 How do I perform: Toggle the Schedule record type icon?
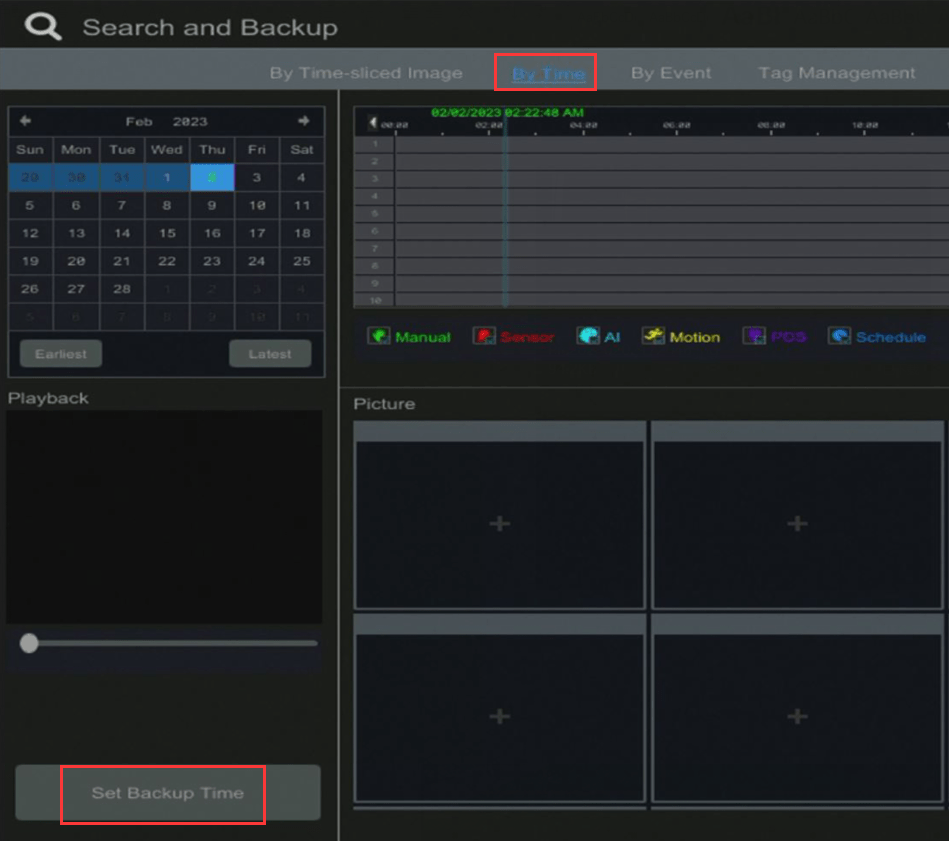pyautogui.click(x=839, y=336)
